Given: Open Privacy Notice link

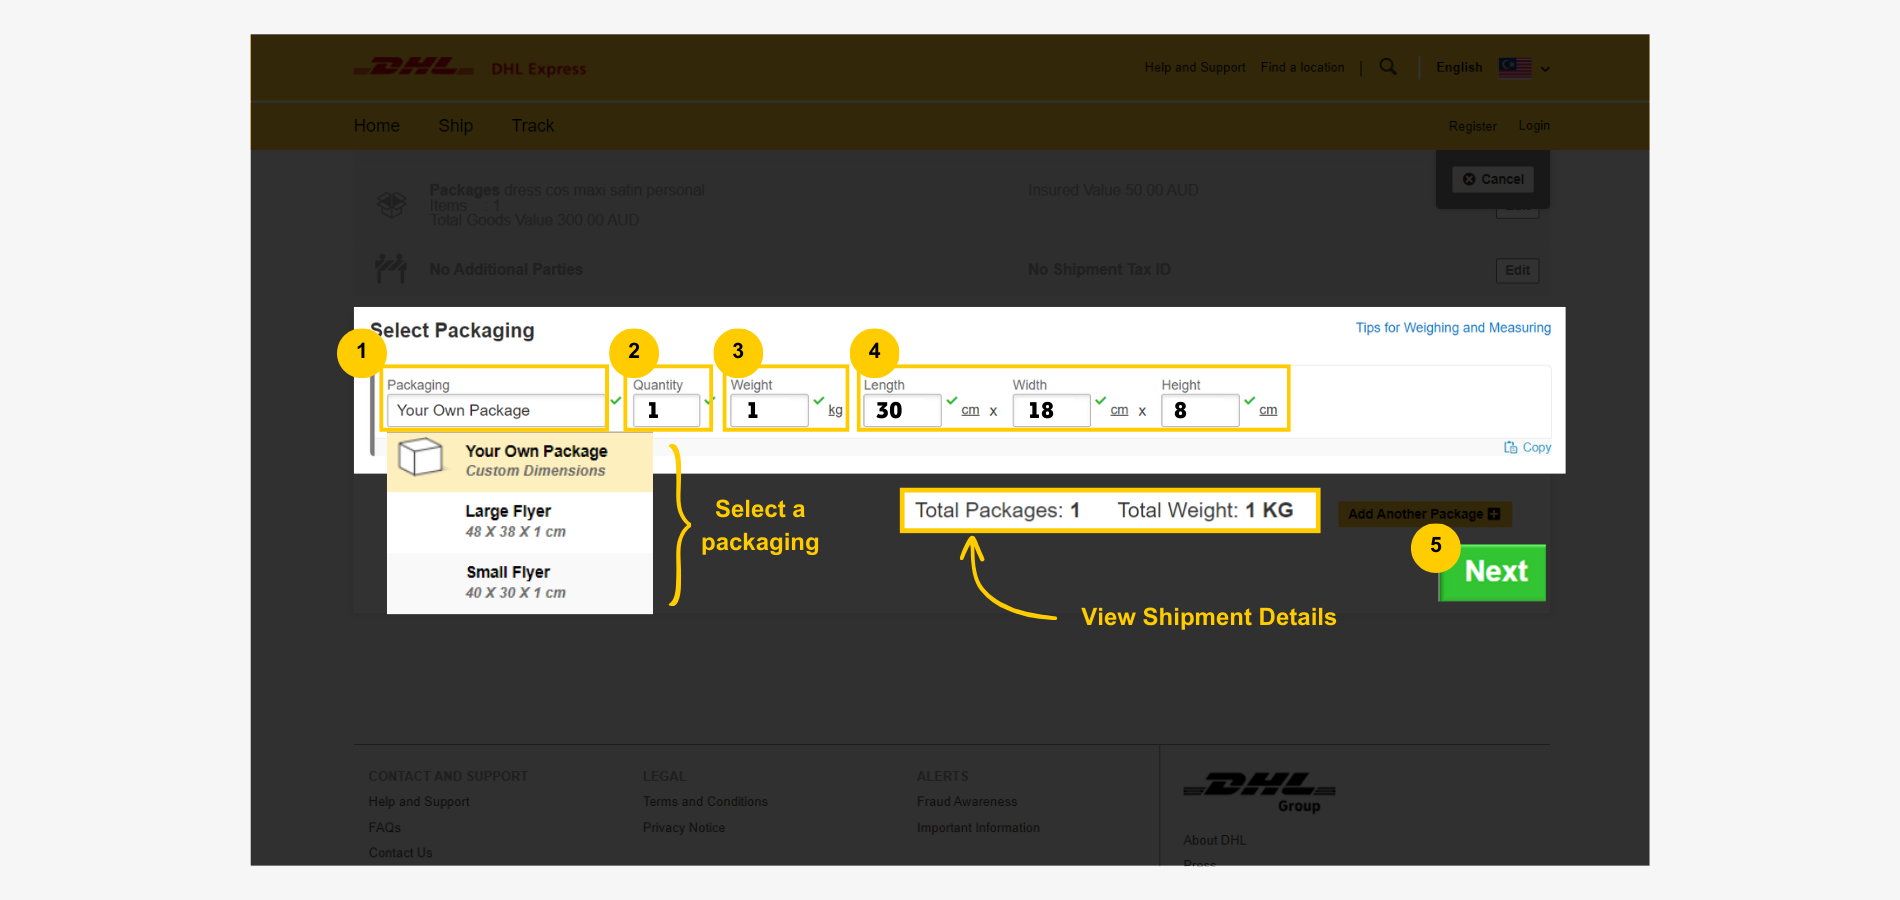Looking at the screenshot, I should 684,828.
